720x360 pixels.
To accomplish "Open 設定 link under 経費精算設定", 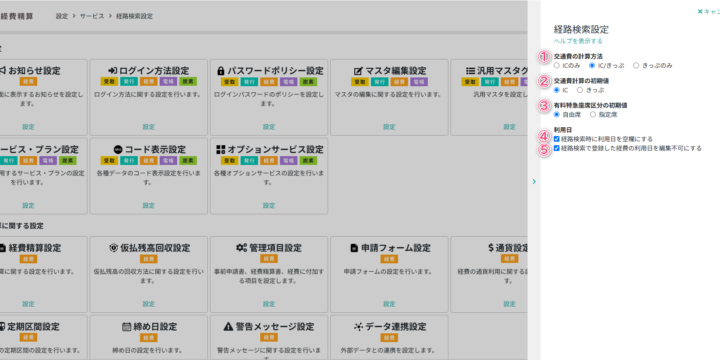I will tap(28, 304).
